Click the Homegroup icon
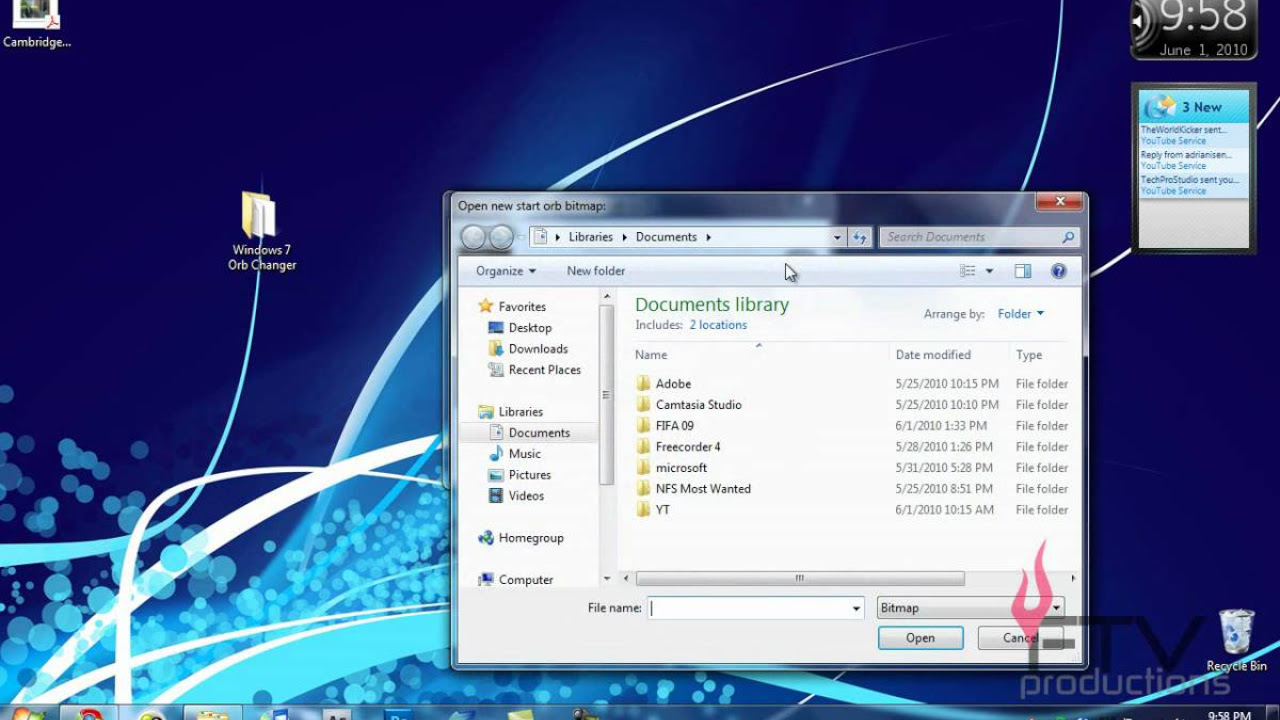The image size is (1280, 720). click(x=486, y=538)
